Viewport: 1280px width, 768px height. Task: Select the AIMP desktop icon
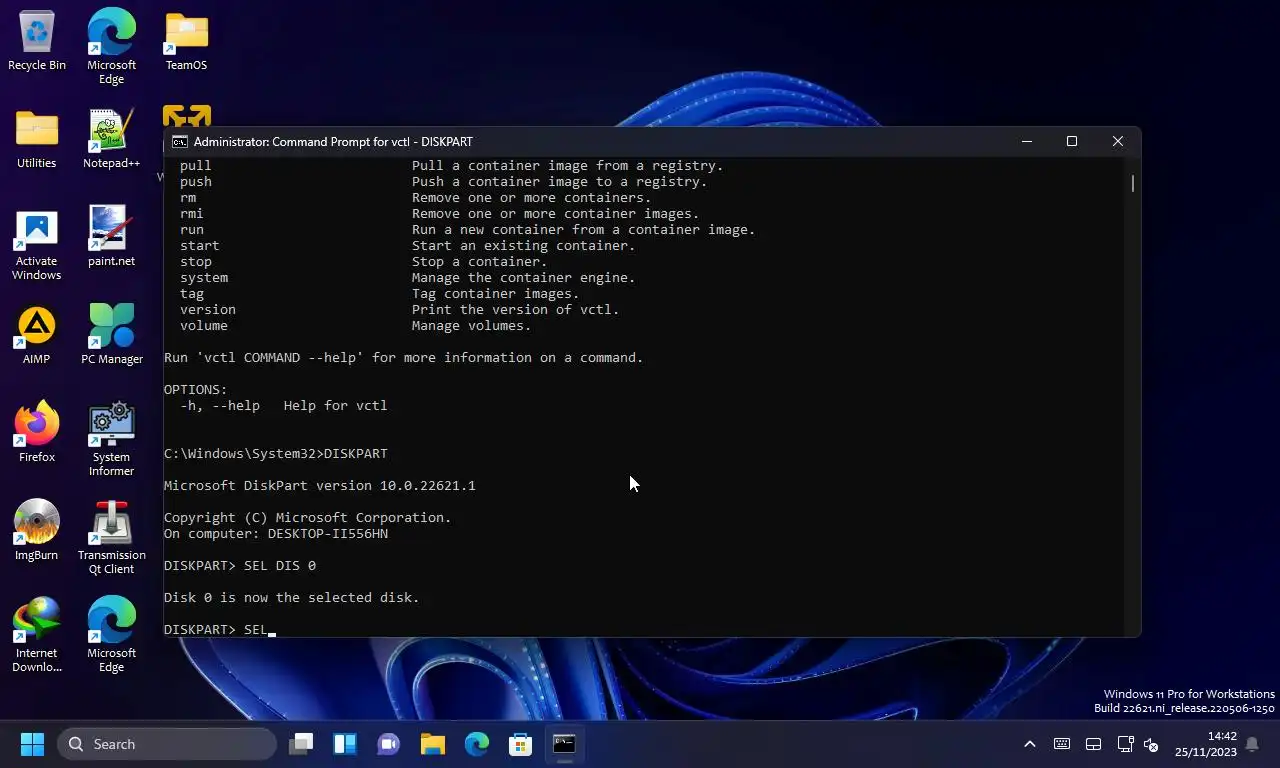tap(37, 335)
